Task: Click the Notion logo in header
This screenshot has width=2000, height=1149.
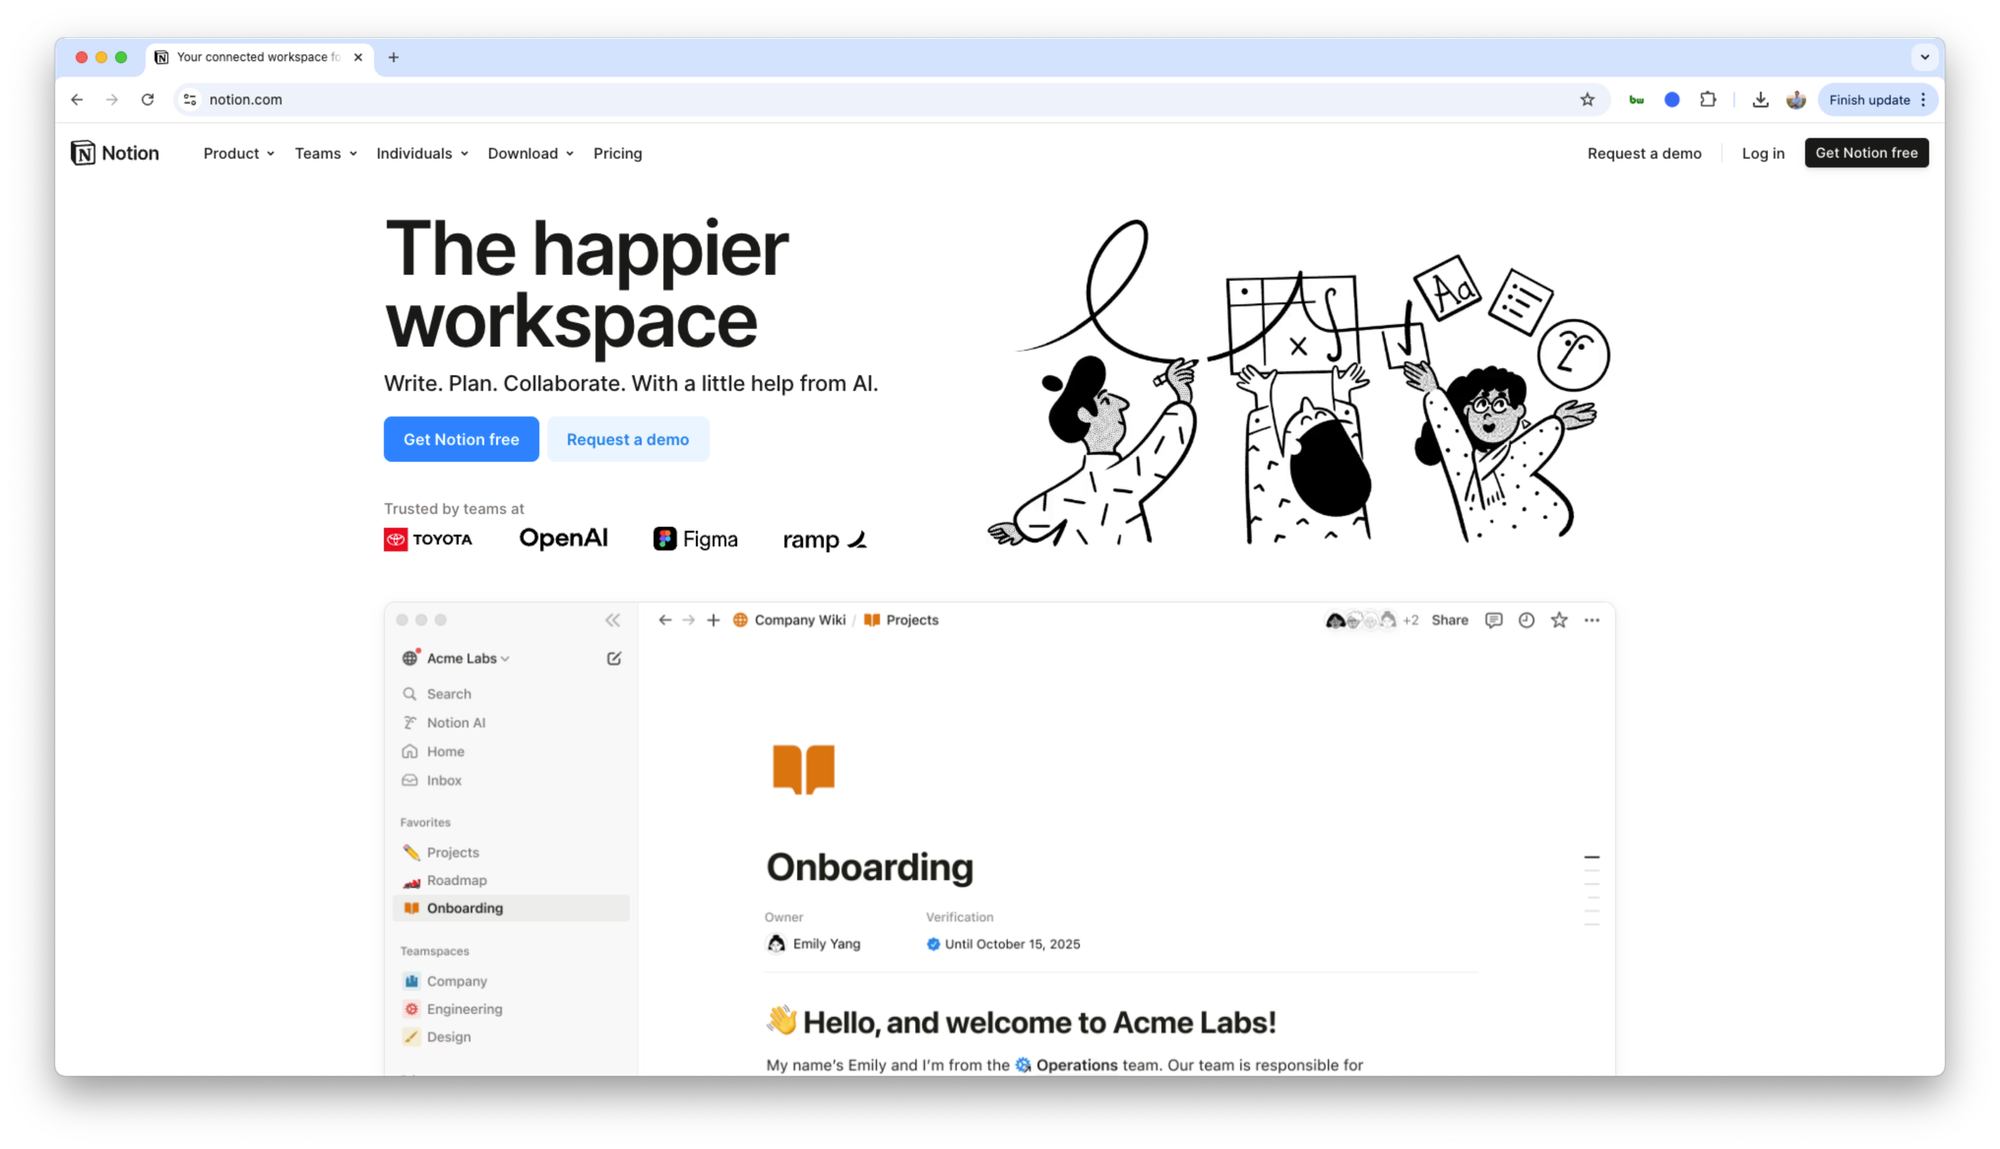Action: point(115,153)
